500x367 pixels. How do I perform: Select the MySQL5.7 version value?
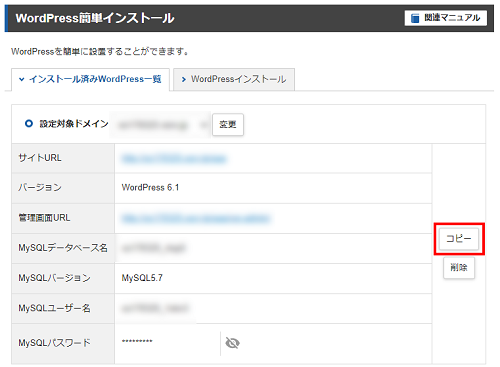pos(142,278)
